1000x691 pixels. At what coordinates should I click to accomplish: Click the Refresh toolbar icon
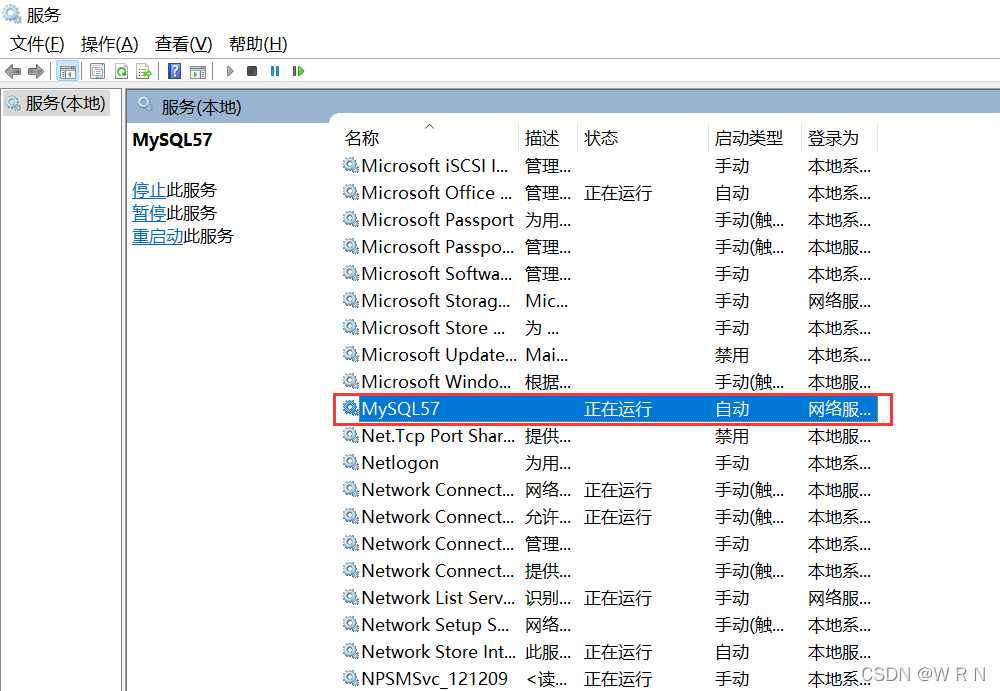(121, 71)
